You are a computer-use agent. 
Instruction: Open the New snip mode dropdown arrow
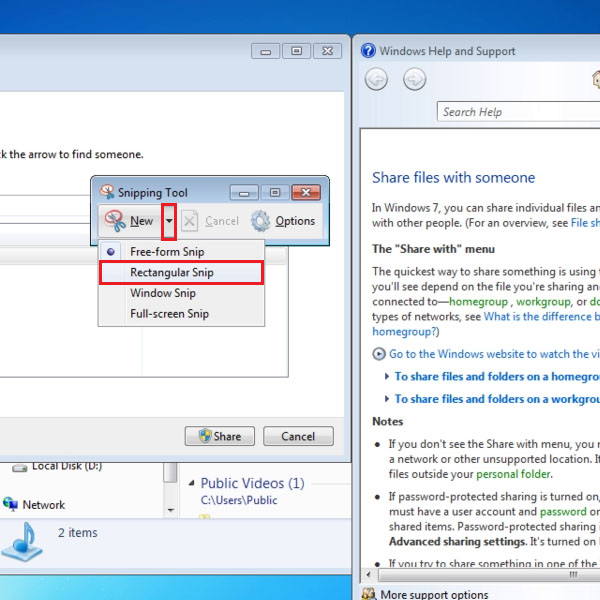(x=169, y=221)
